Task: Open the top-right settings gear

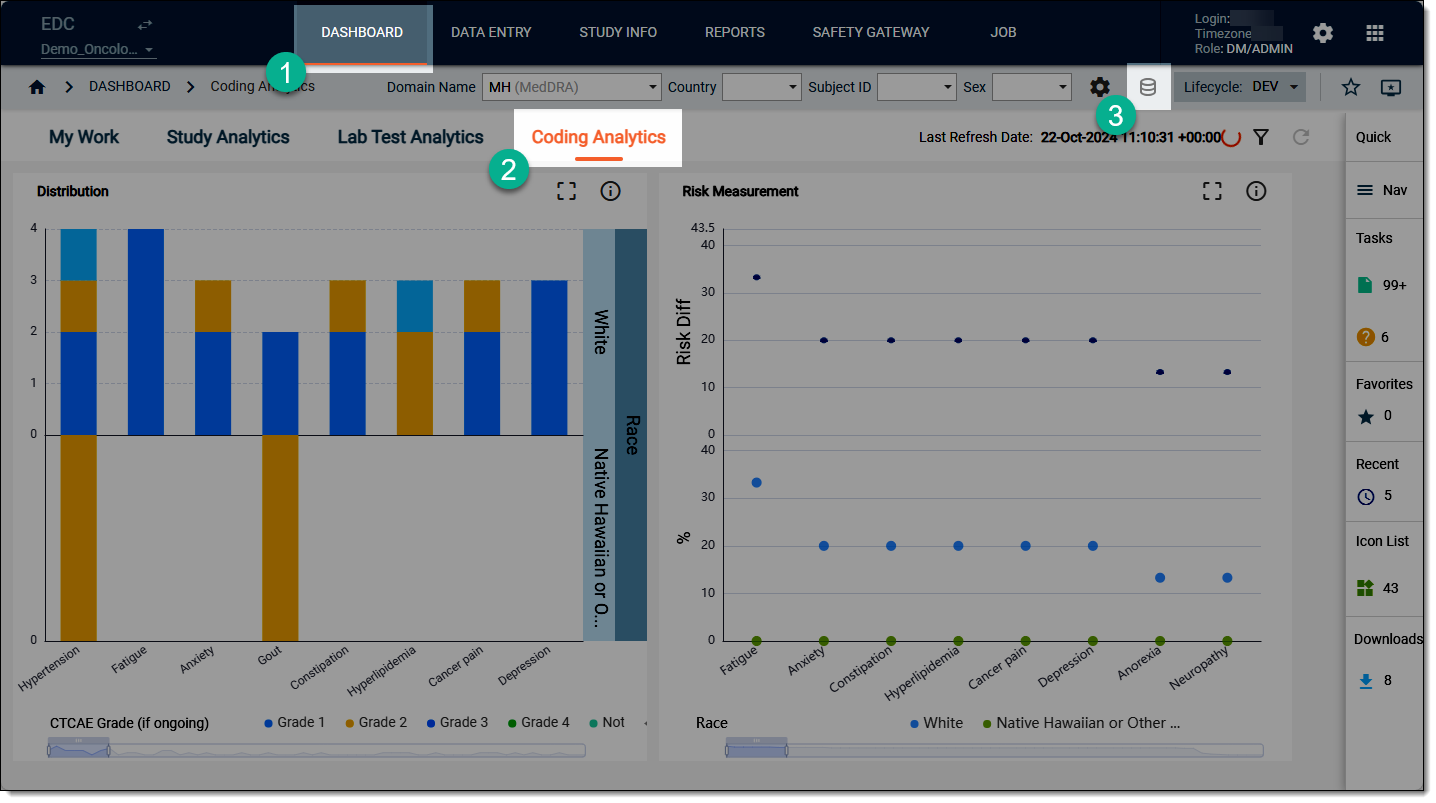Action: 1323,33
